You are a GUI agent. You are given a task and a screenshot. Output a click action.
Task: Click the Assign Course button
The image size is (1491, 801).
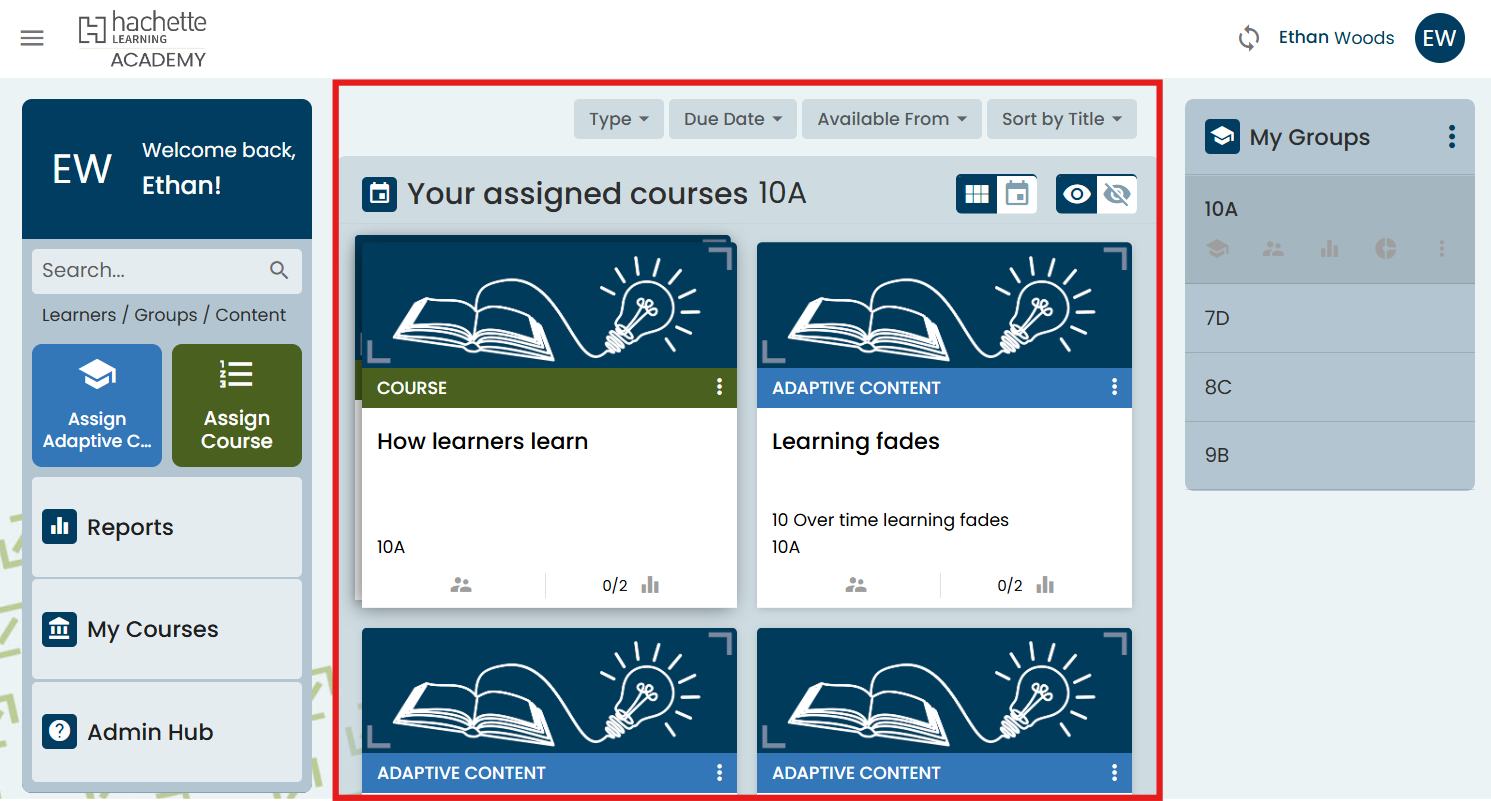237,405
